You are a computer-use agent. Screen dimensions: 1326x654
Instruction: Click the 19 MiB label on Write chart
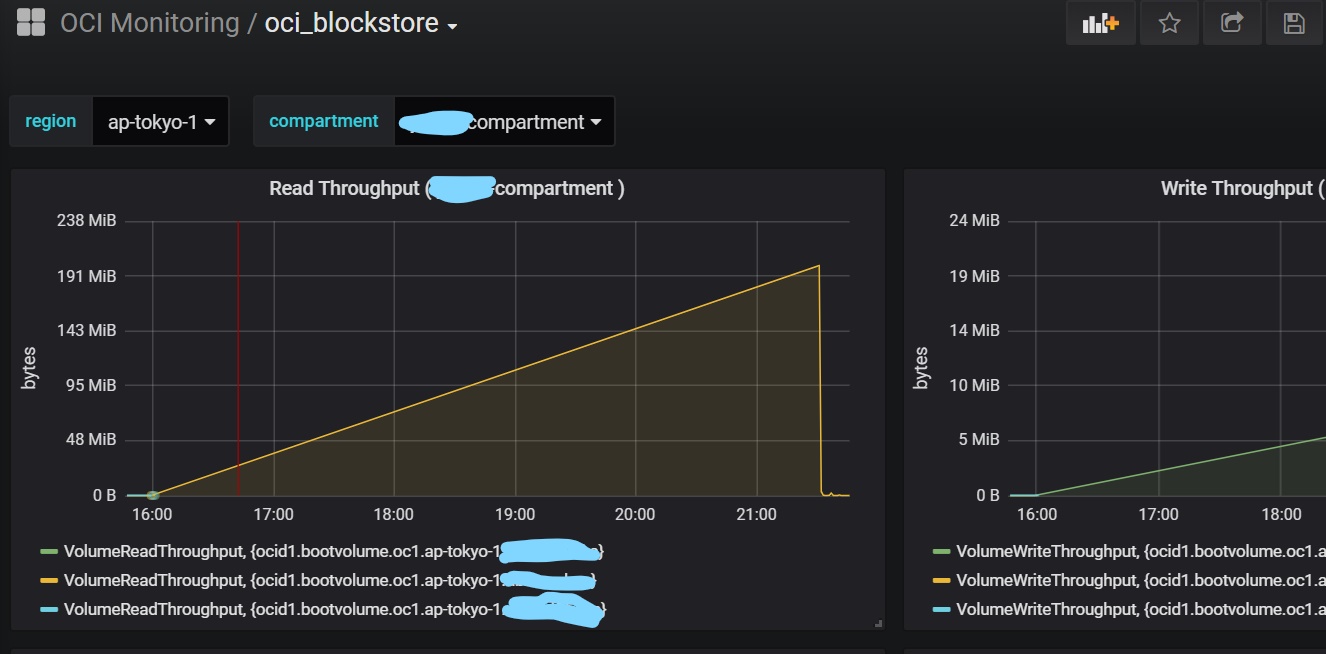click(x=975, y=276)
